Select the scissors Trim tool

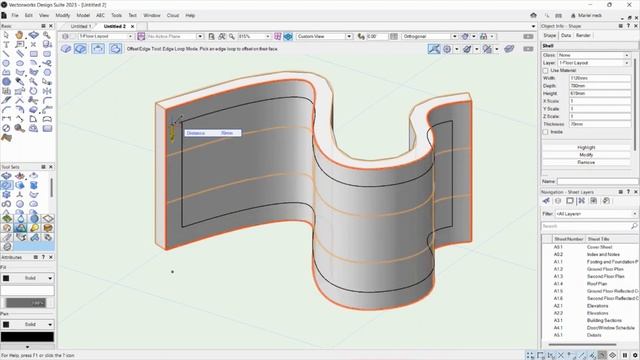point(33,100)
